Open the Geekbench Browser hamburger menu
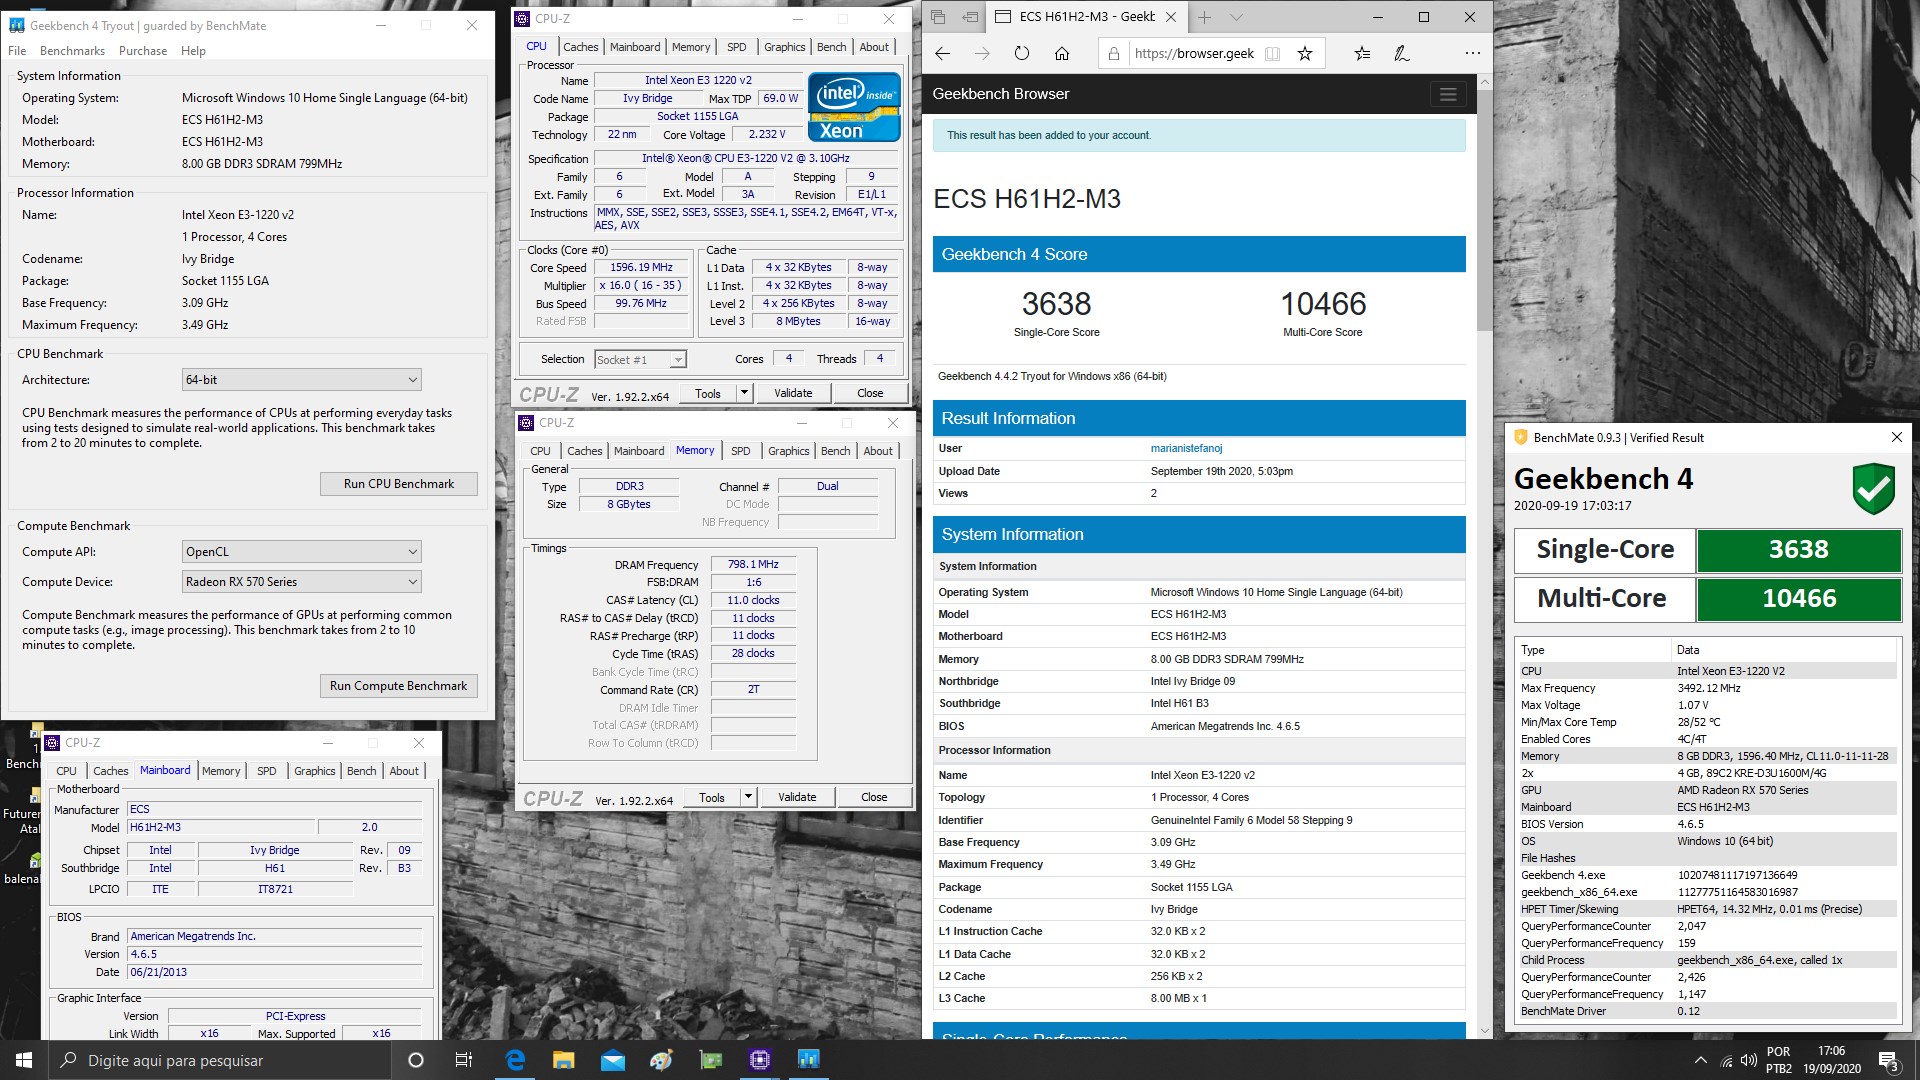The width and height of the screenshot is (1920, 1080). [1448, 94]
